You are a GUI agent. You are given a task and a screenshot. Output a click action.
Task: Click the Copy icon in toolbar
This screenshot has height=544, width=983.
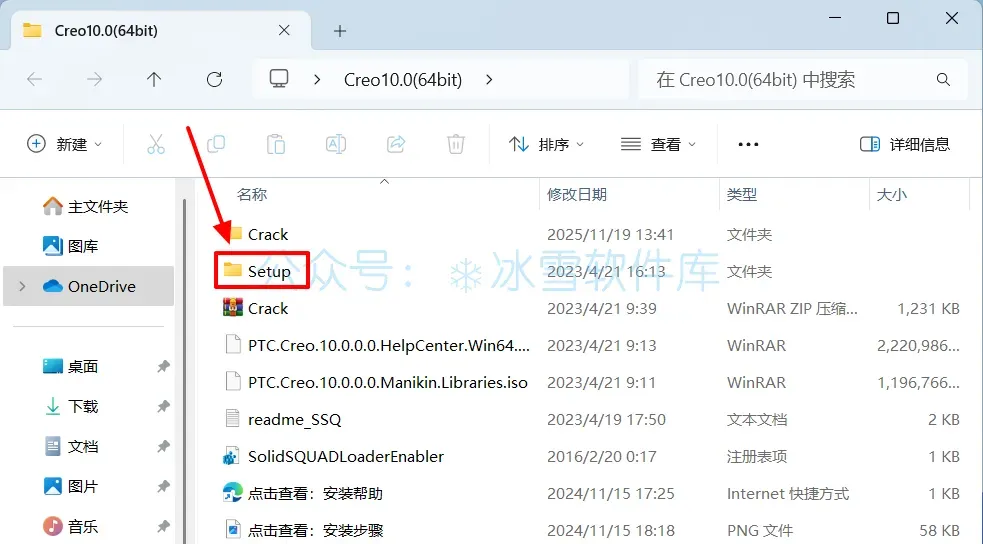(x=216, y=144)
